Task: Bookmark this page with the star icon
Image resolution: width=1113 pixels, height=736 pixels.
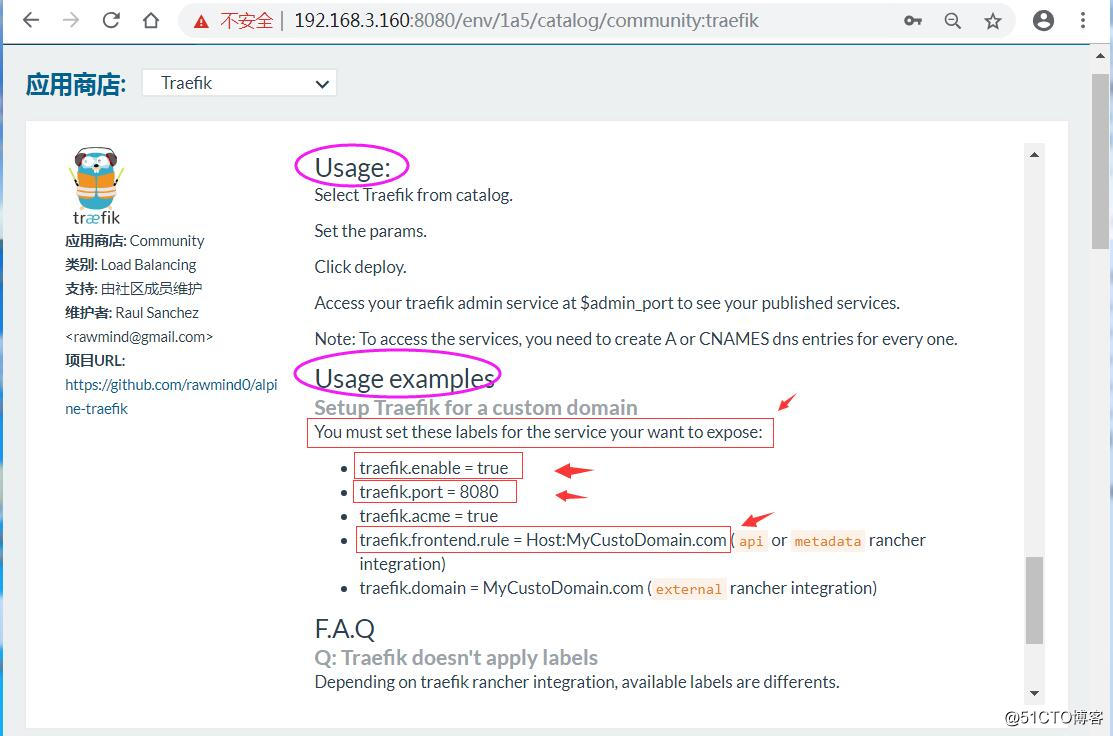Action: click(x=992, y=21)
